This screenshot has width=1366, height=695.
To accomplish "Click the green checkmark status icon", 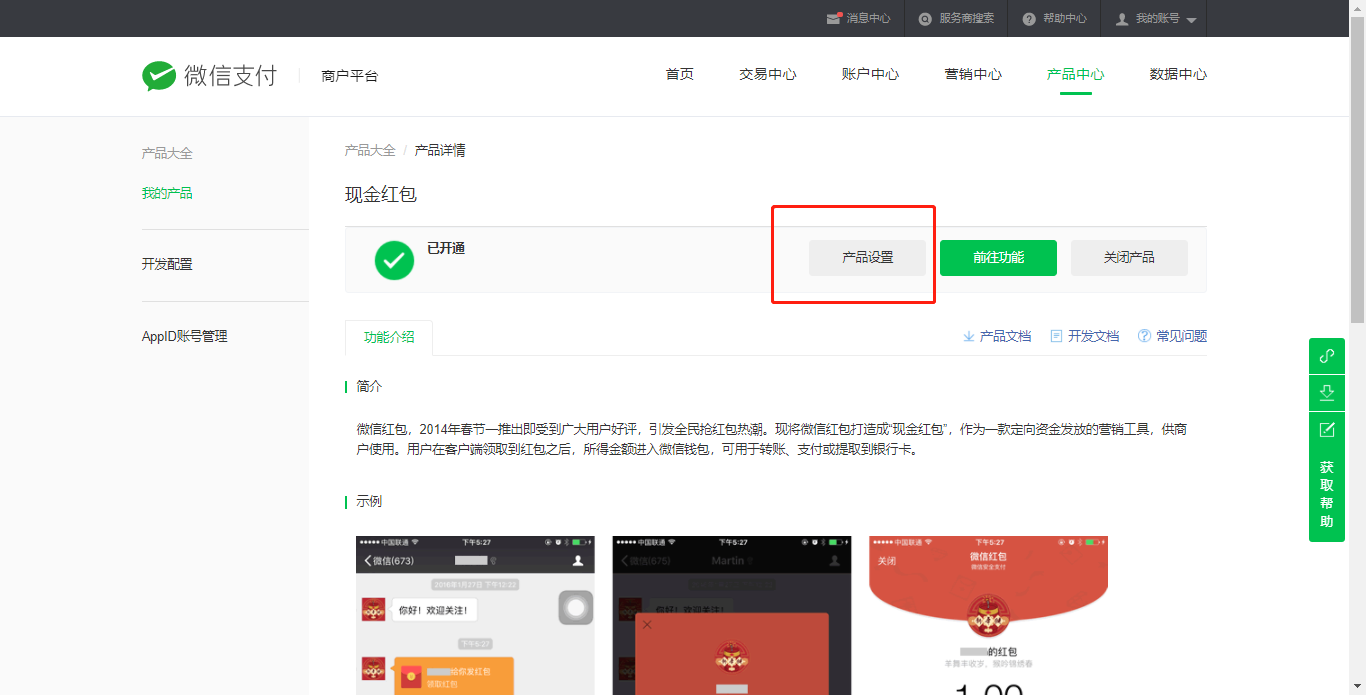I will [394, 260].
